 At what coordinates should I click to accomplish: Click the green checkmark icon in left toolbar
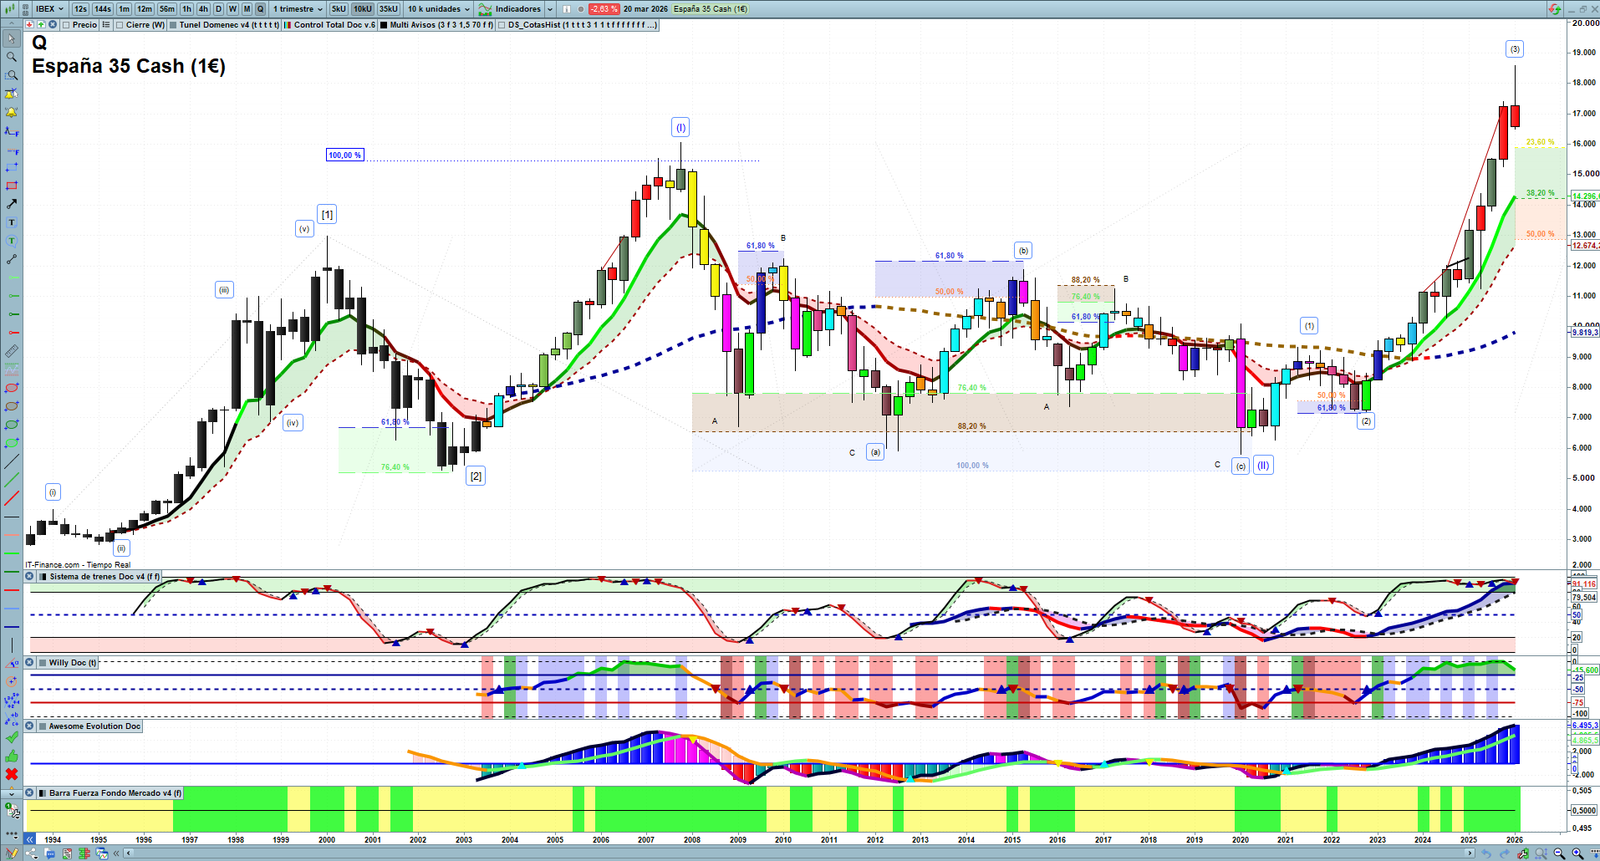pos(11,737)
